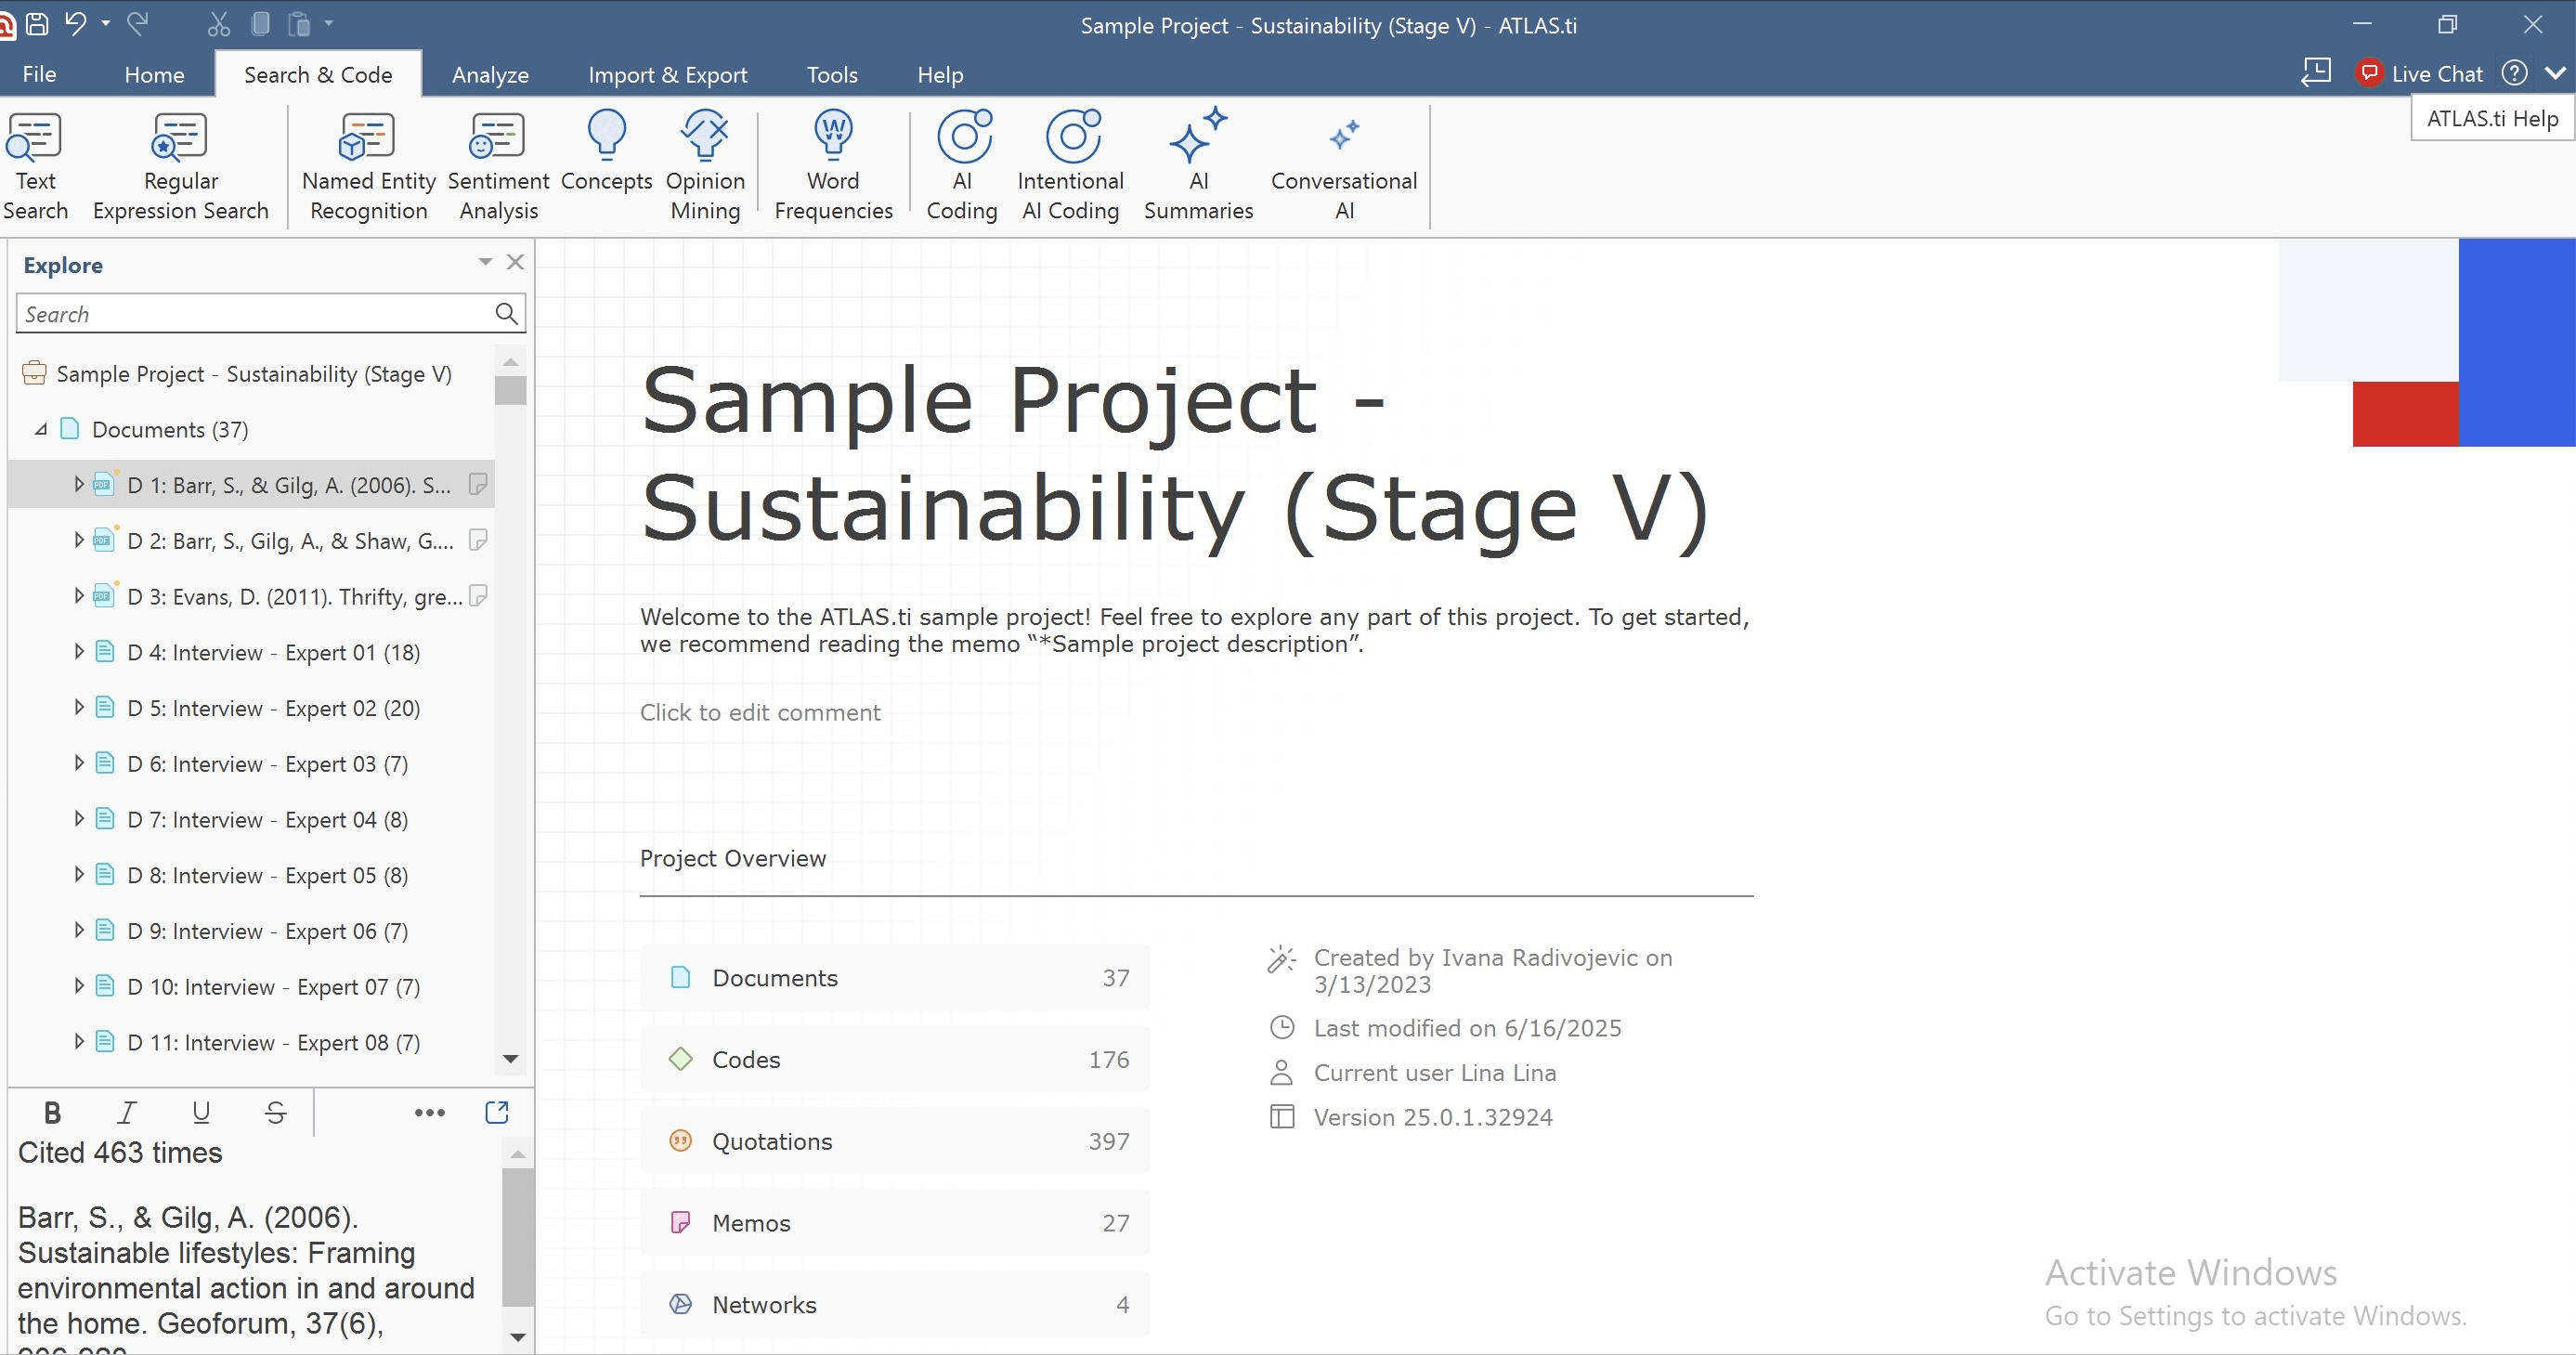This screenshot has width=2576, height=1355.
Task: Toggle bold formatting in comment editor
Action: tap(53, 1112)
